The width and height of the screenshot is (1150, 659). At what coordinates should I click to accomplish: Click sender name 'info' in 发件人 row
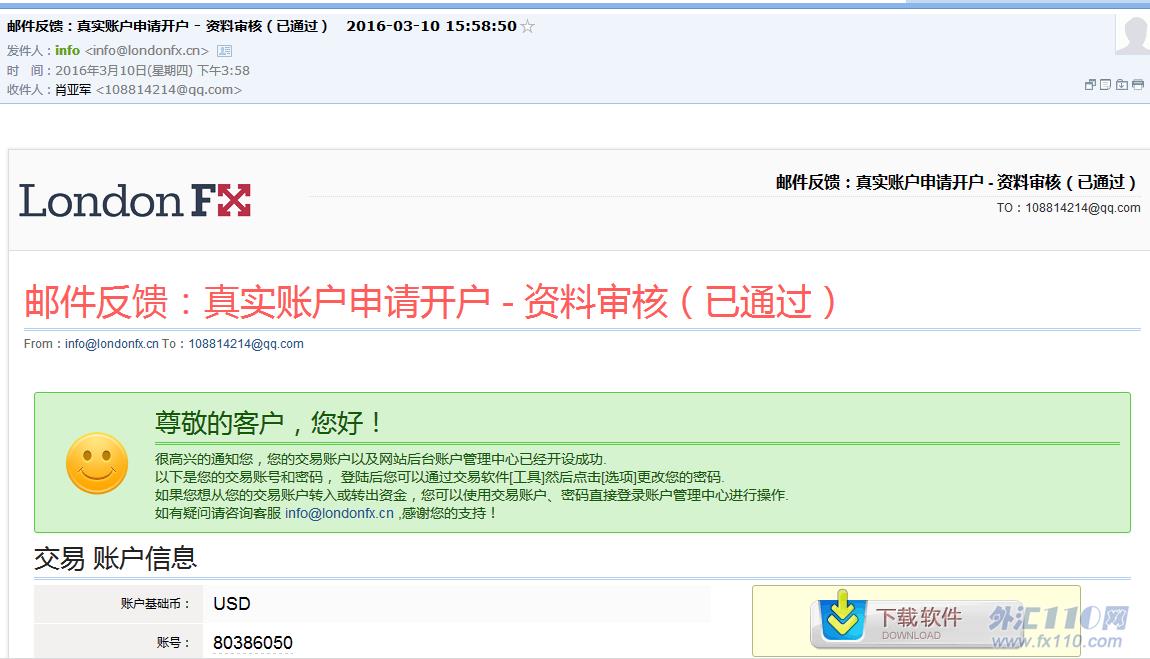point(67,51)
